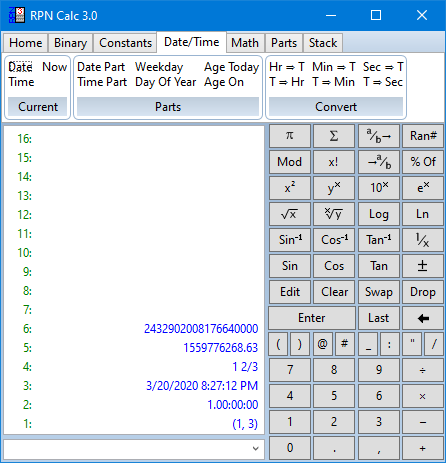Click the % Of button

(x=423, y=162)
